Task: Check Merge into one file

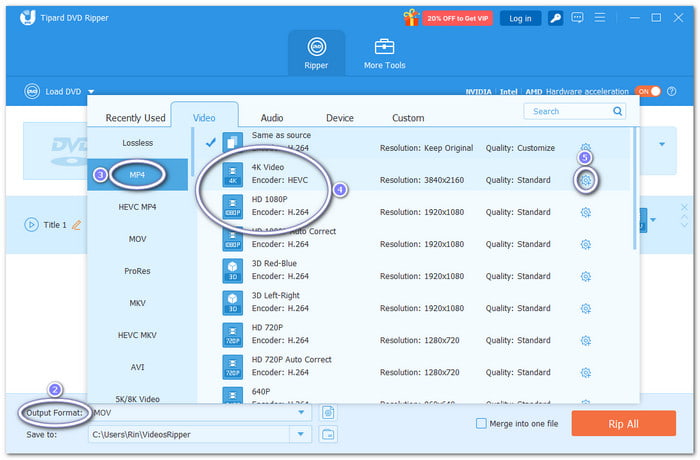Action: 481,423
